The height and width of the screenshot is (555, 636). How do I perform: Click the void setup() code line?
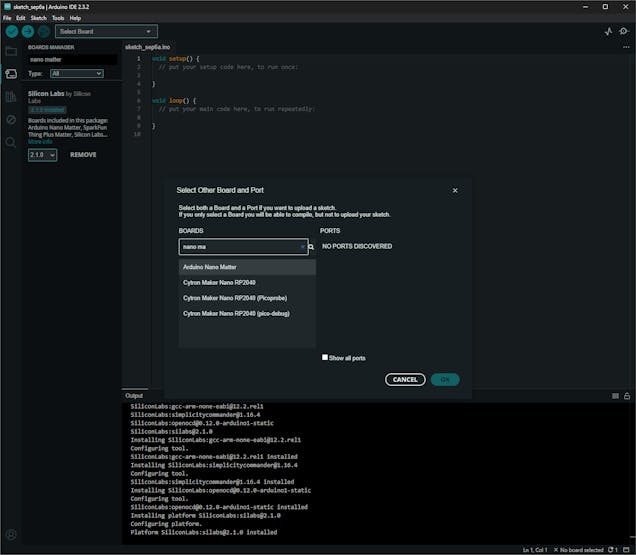pos(176,59)
